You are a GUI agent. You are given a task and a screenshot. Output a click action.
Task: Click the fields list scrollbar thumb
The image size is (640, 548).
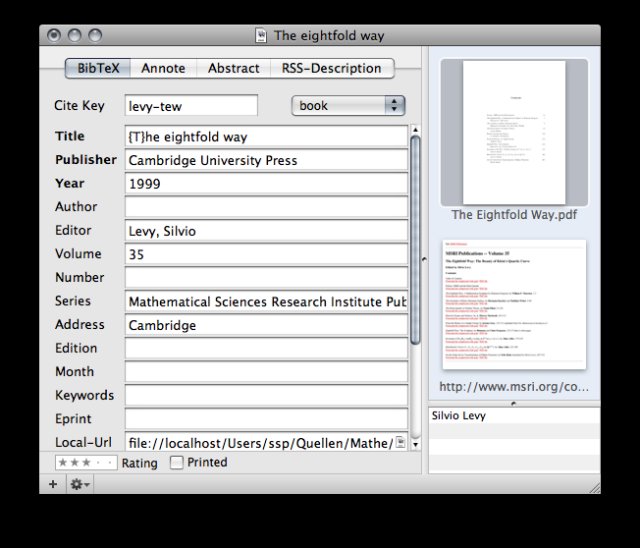pos(416,240)
